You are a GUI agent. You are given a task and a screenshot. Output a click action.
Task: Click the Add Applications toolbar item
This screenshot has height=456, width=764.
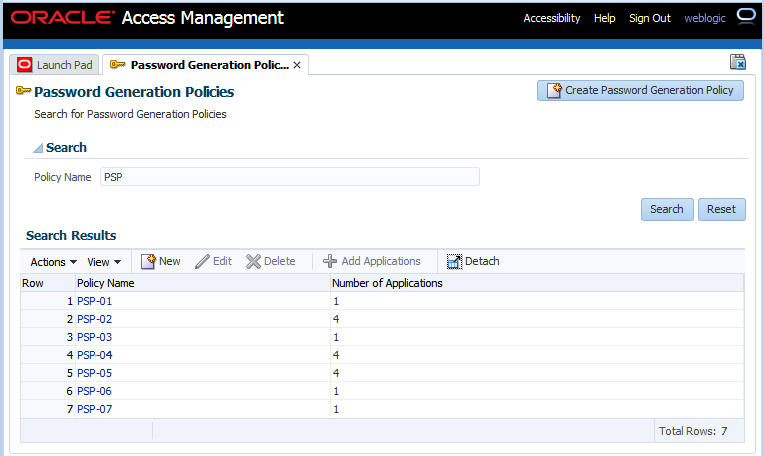(372, 261)
